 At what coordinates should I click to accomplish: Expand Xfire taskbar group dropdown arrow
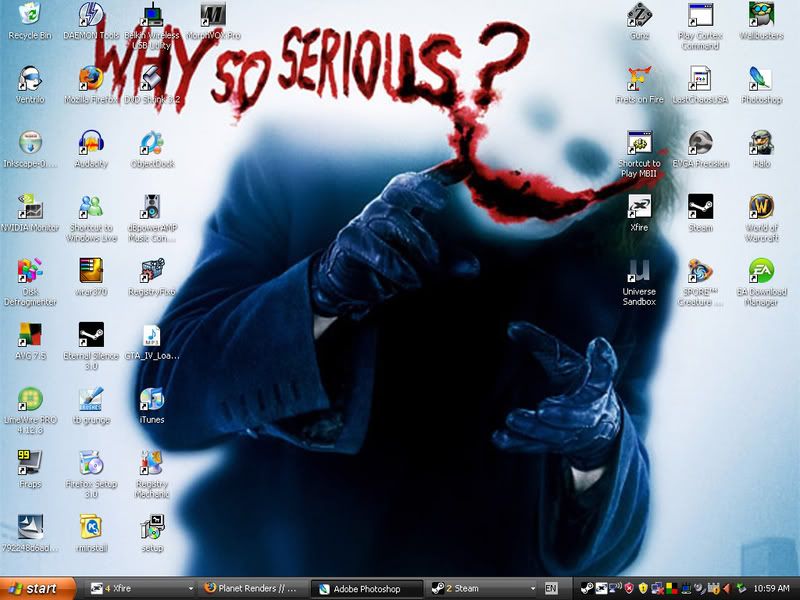click(x=191, y=589)
